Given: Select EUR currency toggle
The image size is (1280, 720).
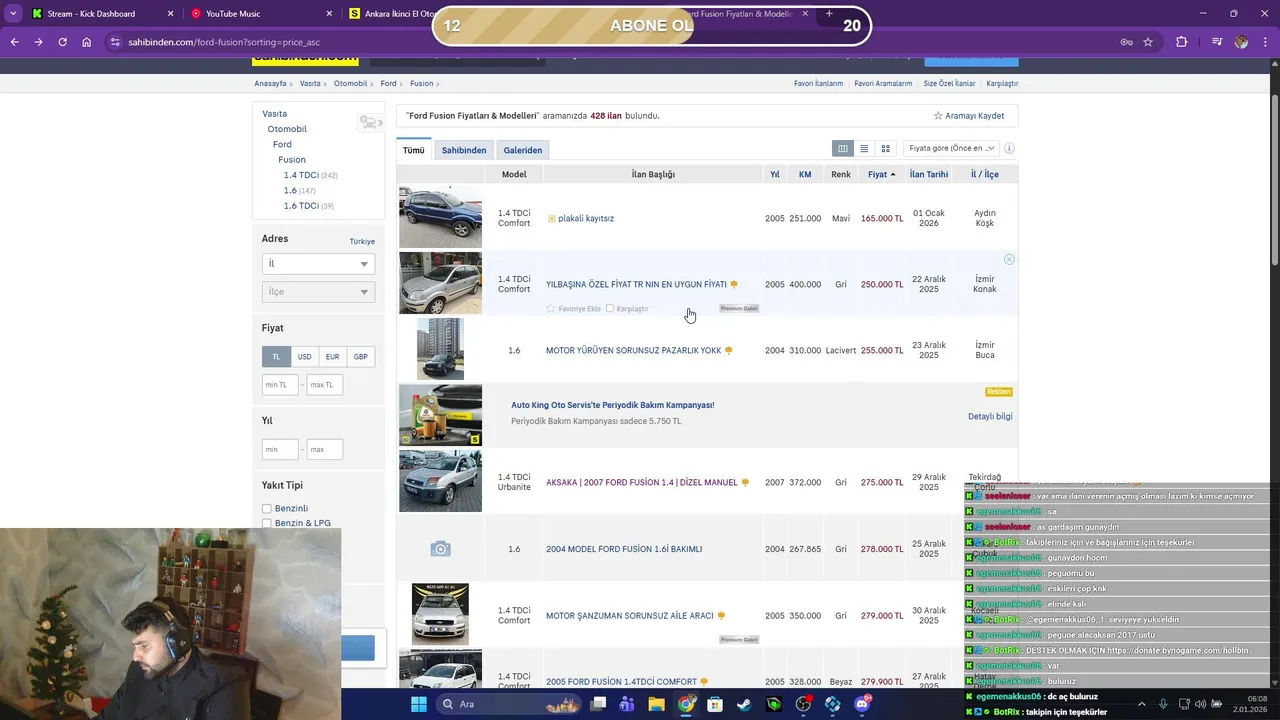Looking at the screenshot, I should 332,356.
